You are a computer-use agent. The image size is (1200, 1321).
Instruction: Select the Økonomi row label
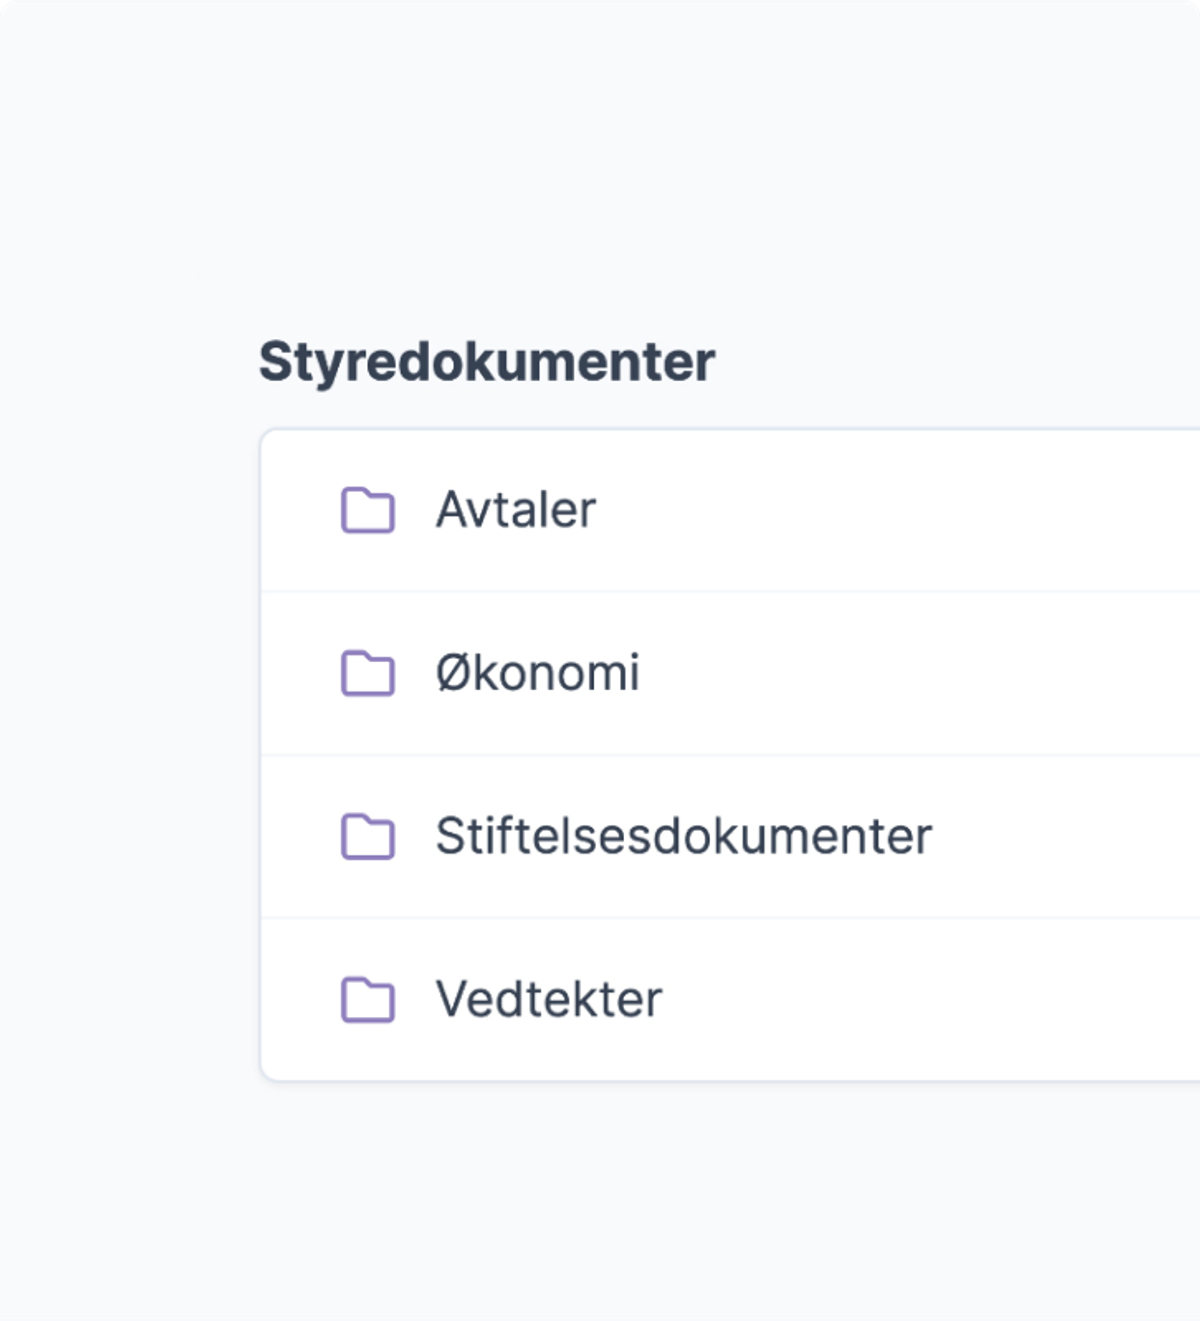(x=538, y=672)
